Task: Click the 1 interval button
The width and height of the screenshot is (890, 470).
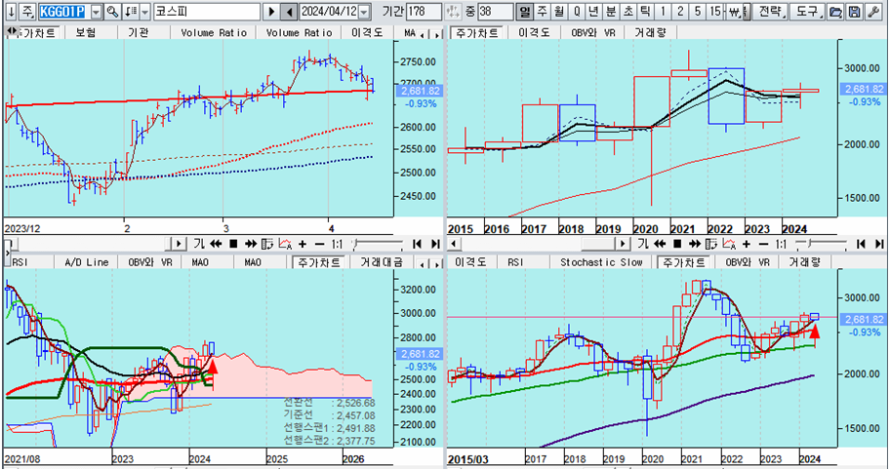Action: tap(662, 11)
